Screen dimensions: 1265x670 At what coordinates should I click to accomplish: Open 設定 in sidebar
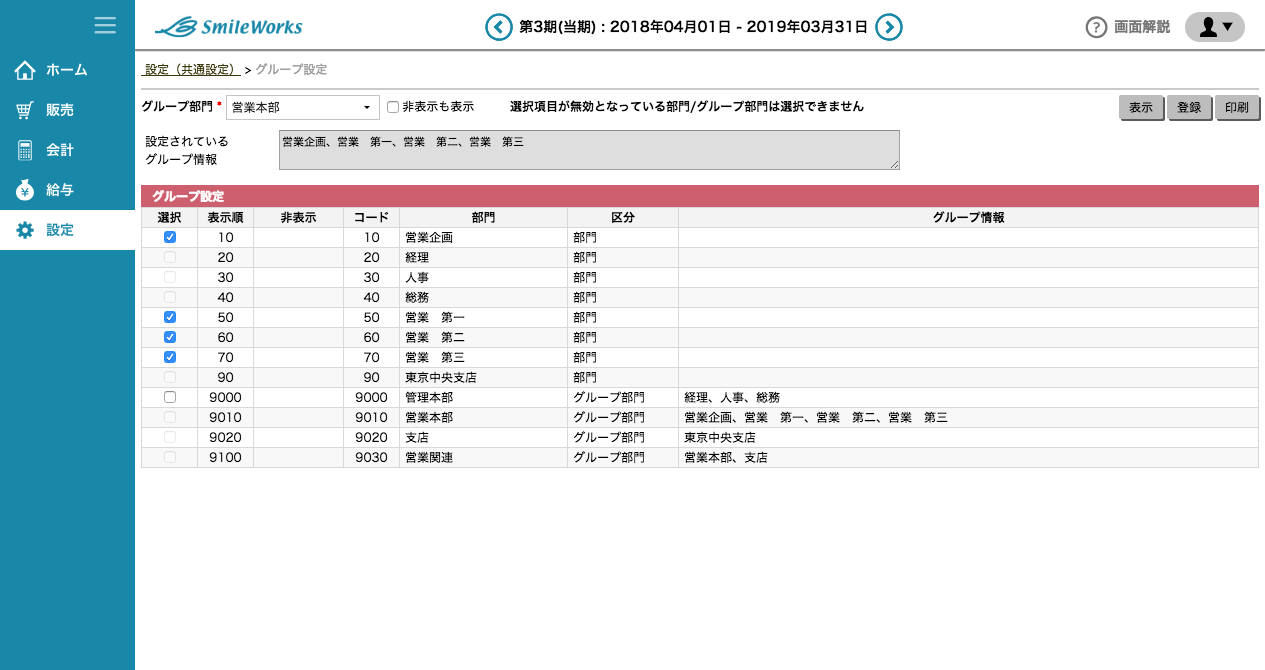[67, 230]
